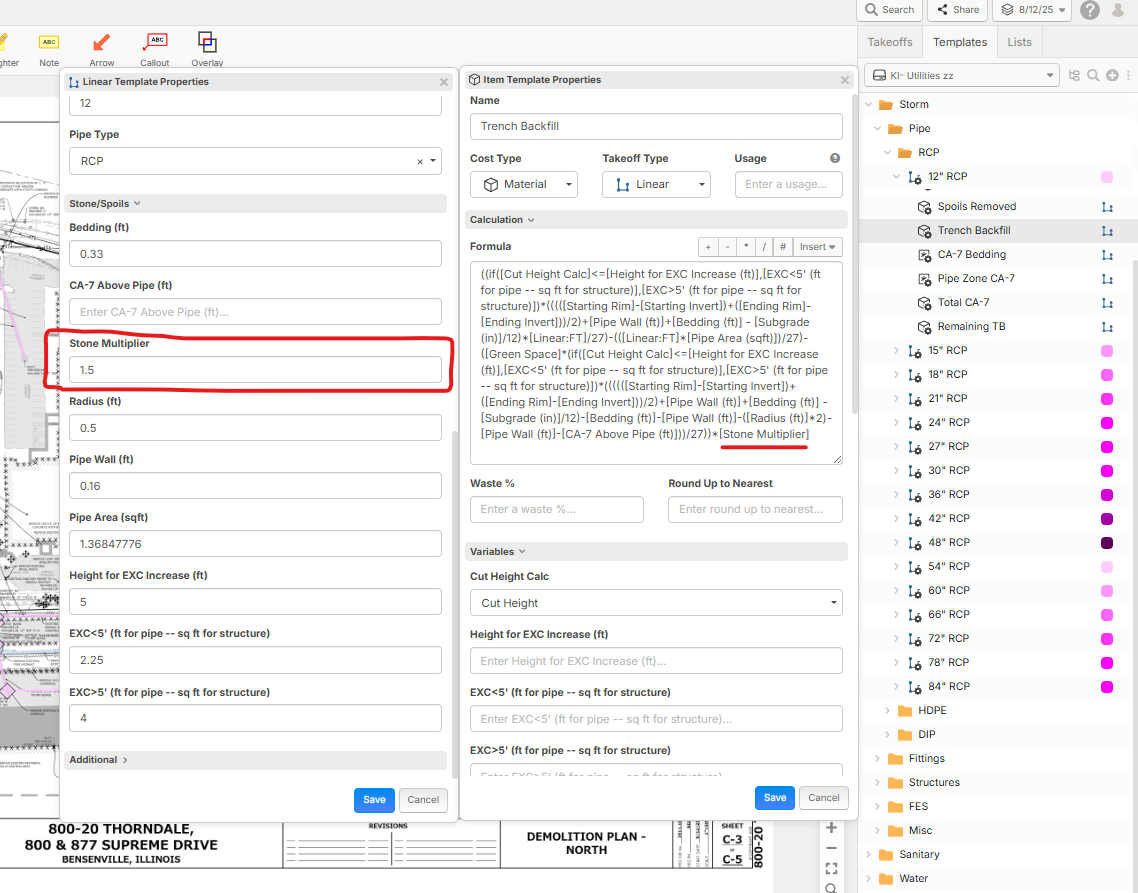Open the Overlay tool
The image size is (1138, 893).
[x=207, y=48]
